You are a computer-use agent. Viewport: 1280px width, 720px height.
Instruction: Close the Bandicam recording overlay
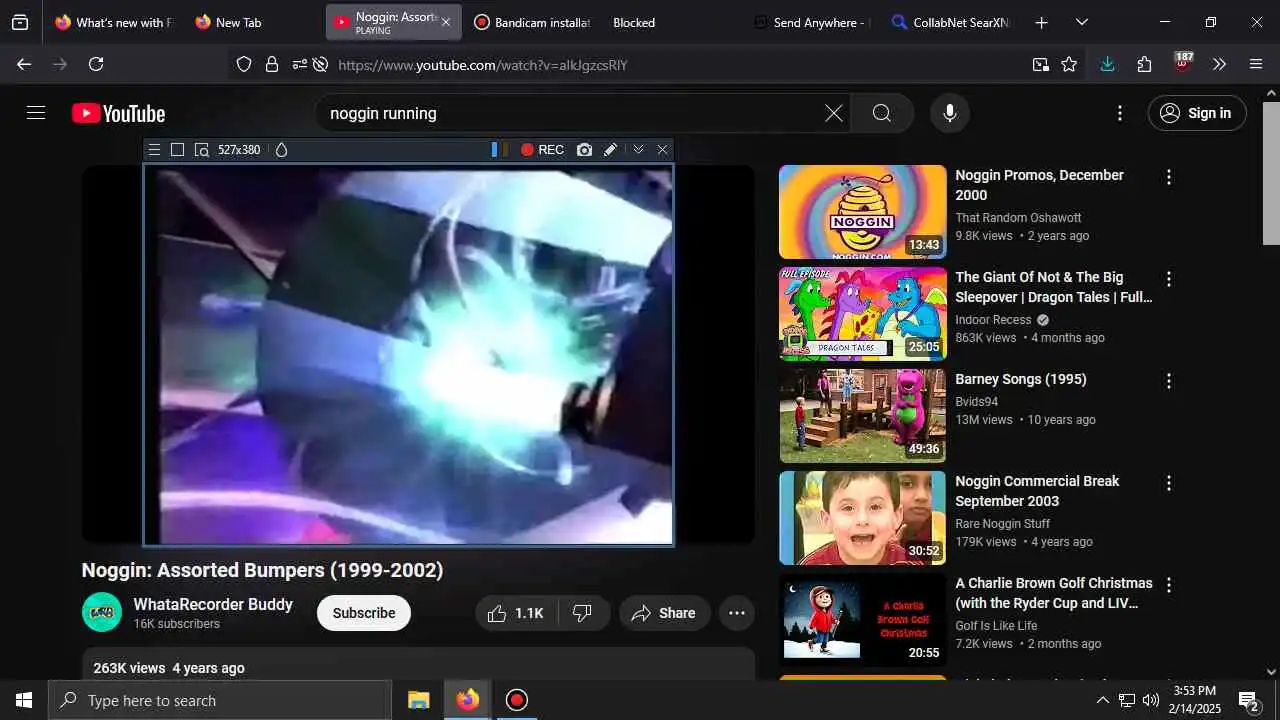(x=662, y=150)
